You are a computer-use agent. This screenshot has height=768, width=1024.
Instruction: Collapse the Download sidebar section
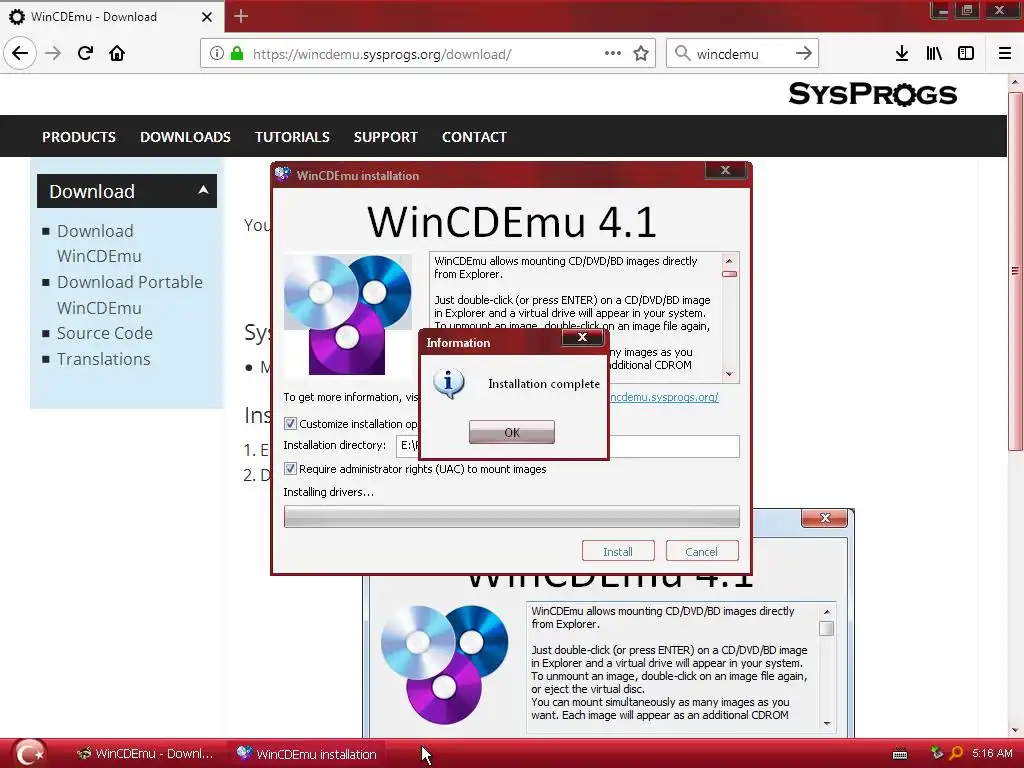pos(203,190)
